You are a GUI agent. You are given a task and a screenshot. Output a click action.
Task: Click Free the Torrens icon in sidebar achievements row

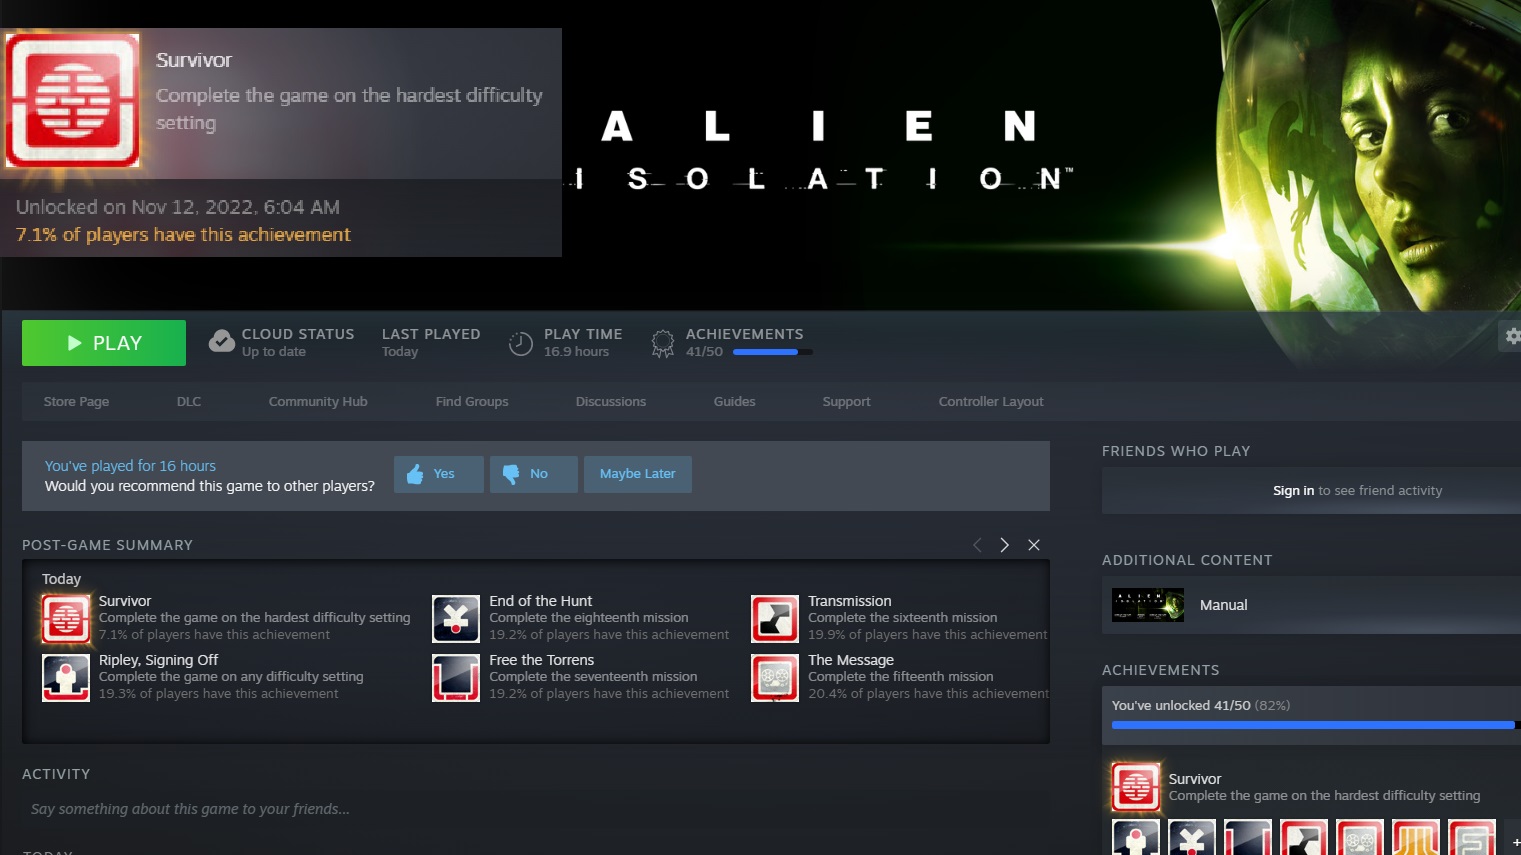coord(1248,838)
